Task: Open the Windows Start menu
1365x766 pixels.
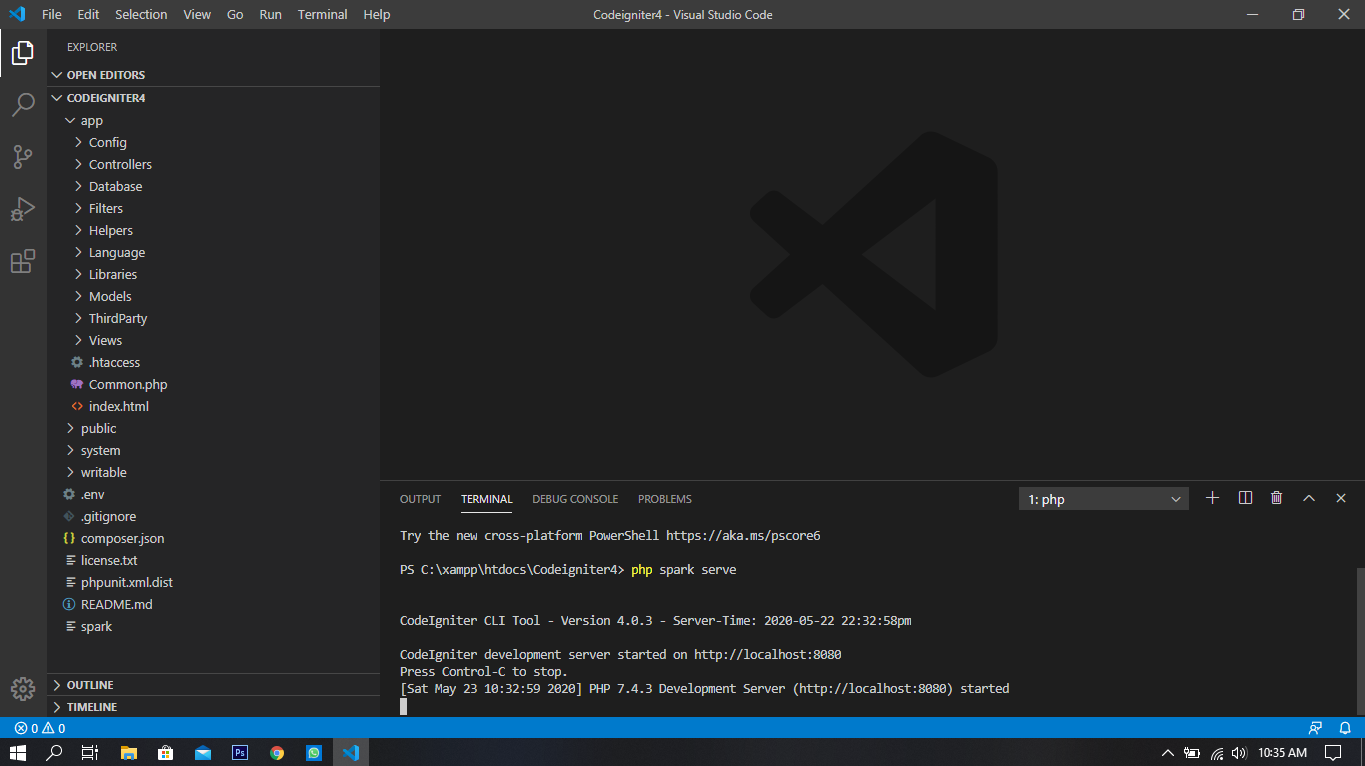Action: [18, 753]
